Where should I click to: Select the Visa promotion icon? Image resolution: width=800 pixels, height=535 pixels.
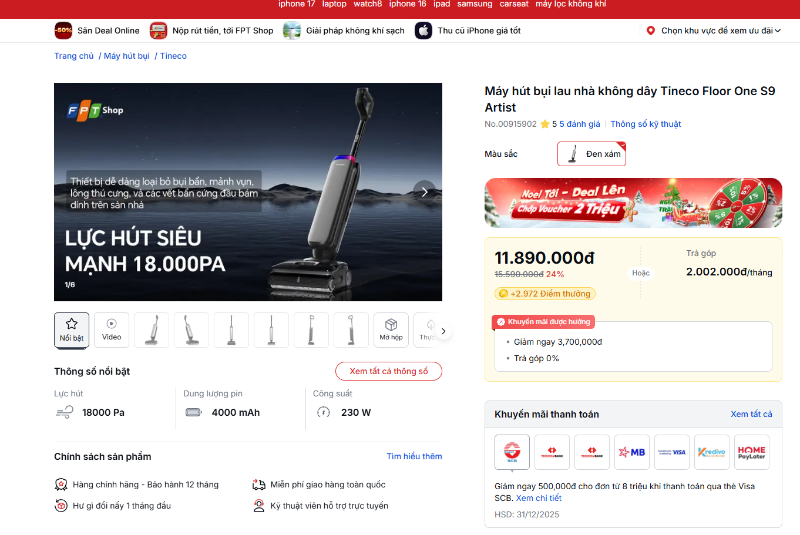[672, 452]
